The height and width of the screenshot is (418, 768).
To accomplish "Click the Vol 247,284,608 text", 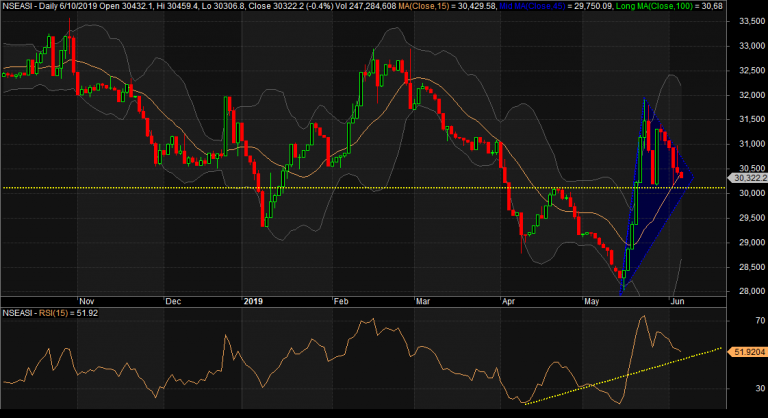I will [x=365, y=6].
